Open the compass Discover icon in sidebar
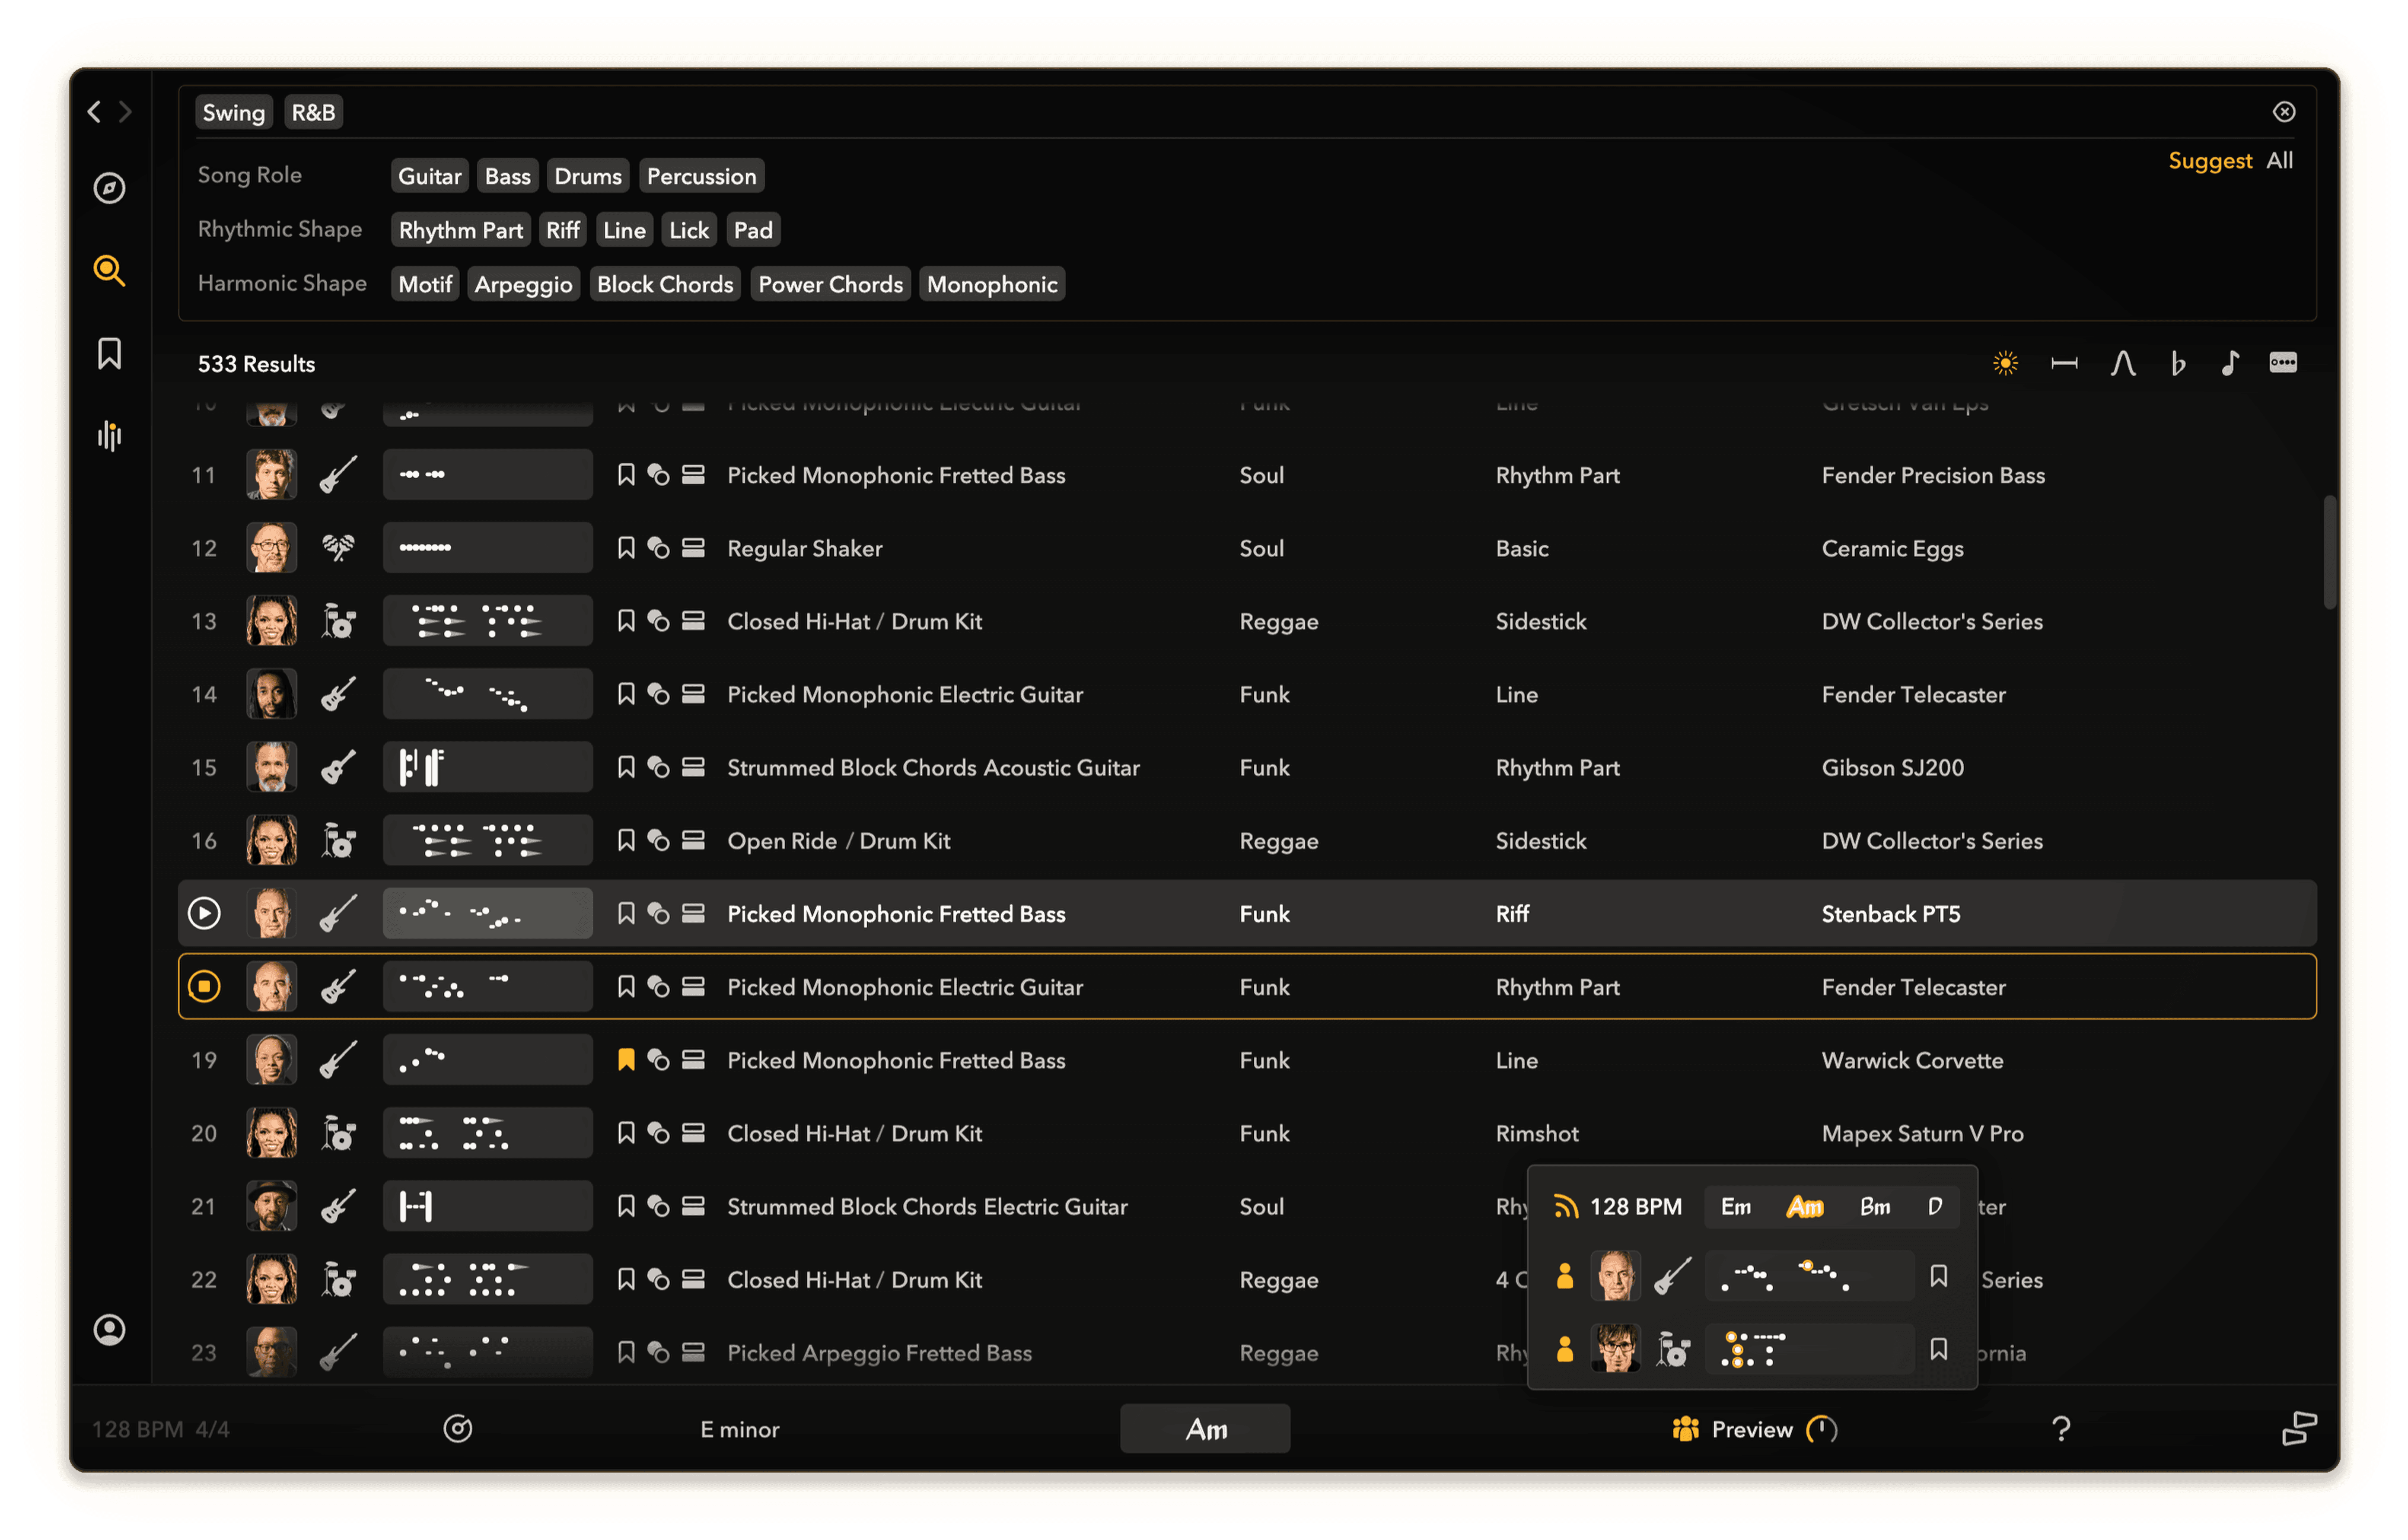Viewport: 2408px width, 1540px height. 109,188
